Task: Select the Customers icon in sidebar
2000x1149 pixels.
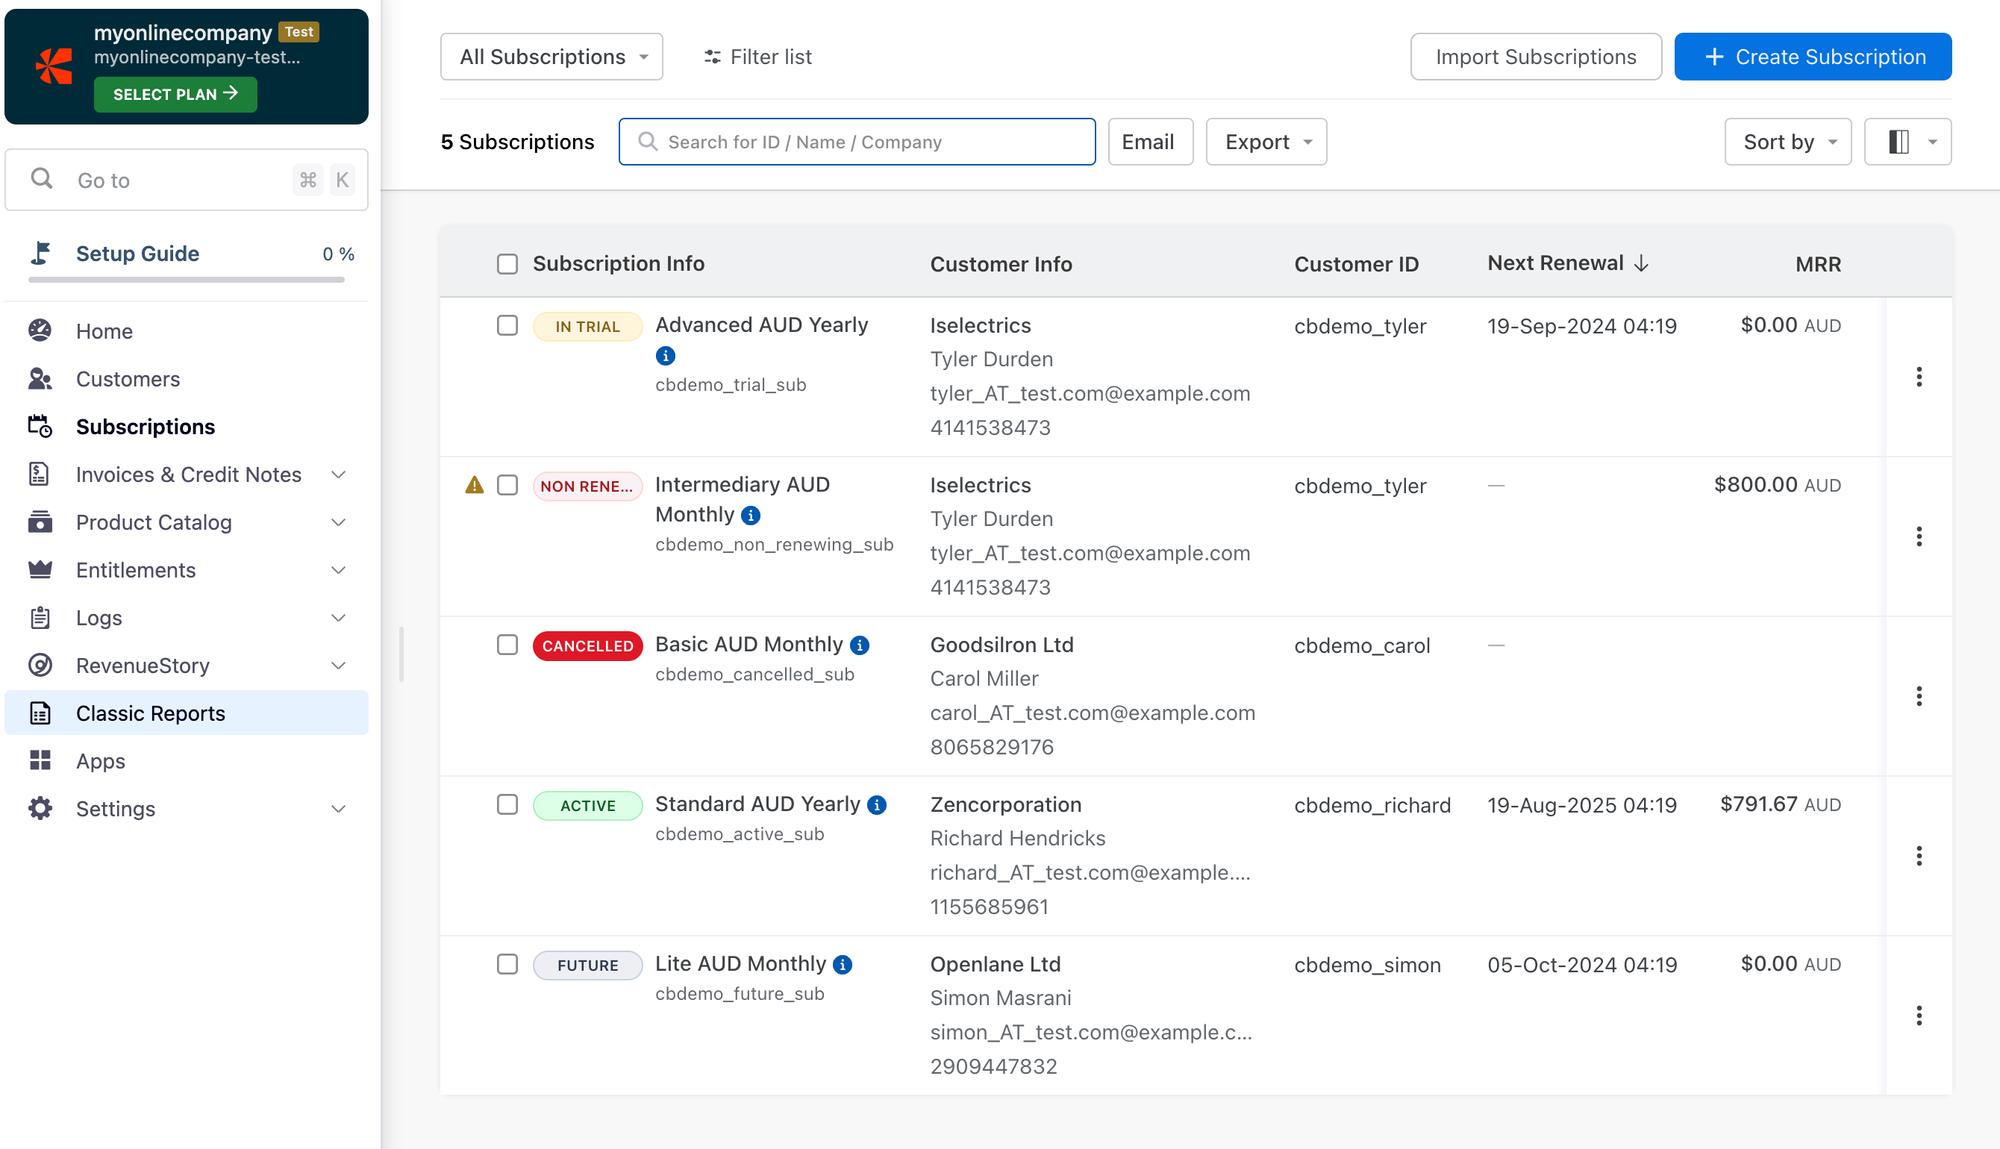Action: point(40,379)
